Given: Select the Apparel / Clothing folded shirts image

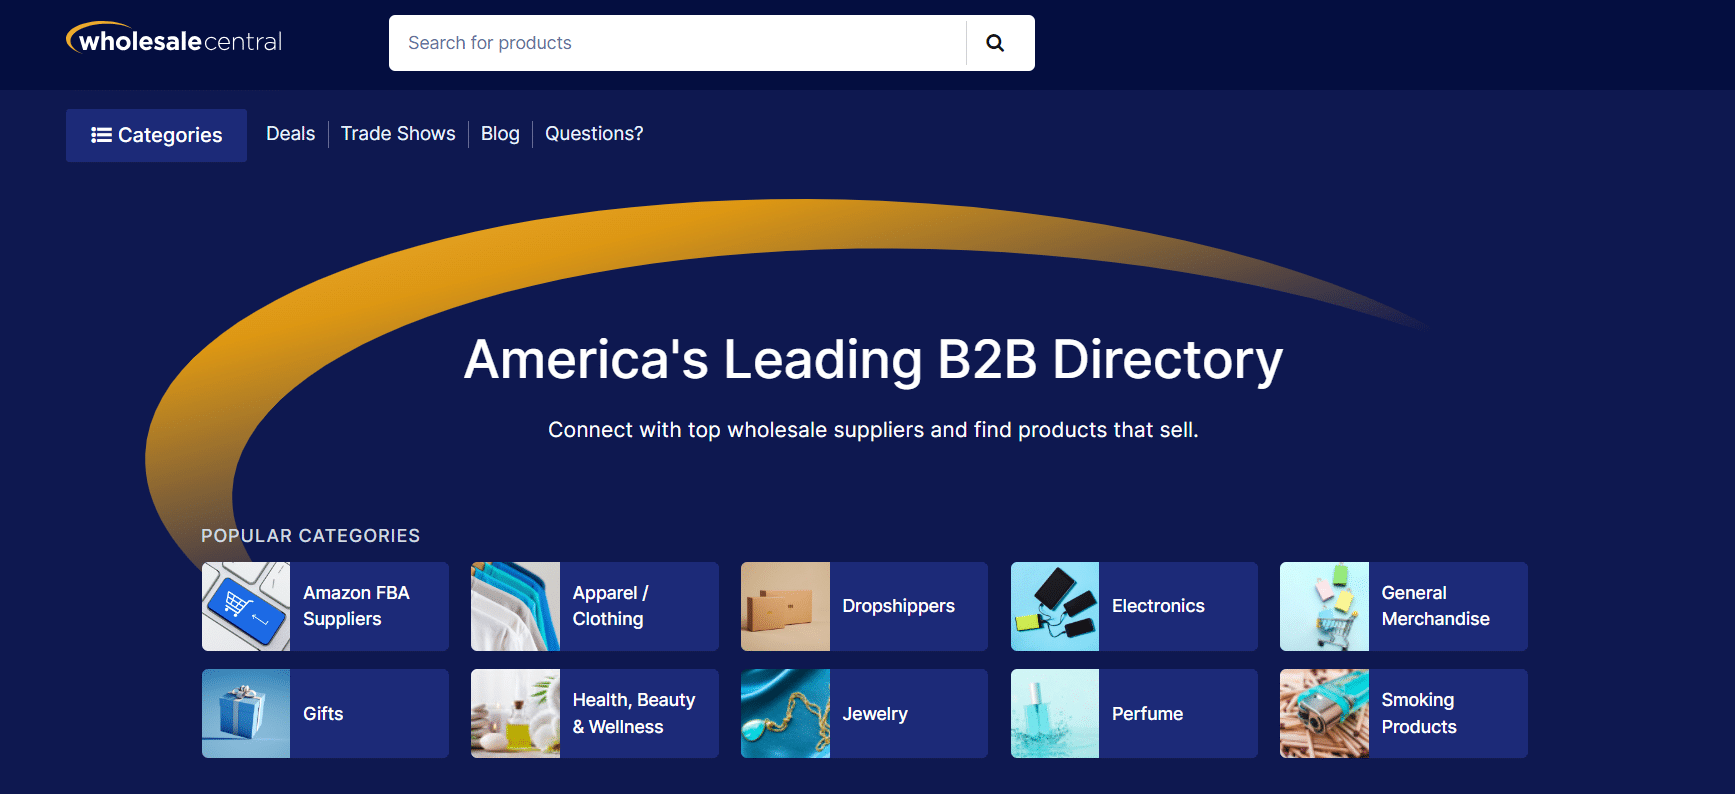Looking at the screenshot, I should pyautogui.click(x=515, y=606).
